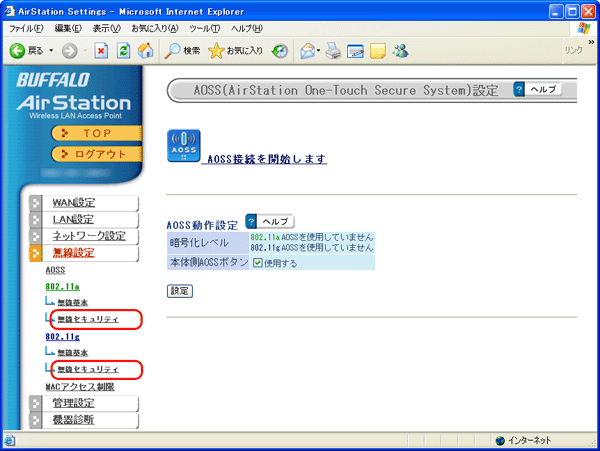Open the 表示(V) menu
This screenshot has width=600, height=451.
pos(107,29)
